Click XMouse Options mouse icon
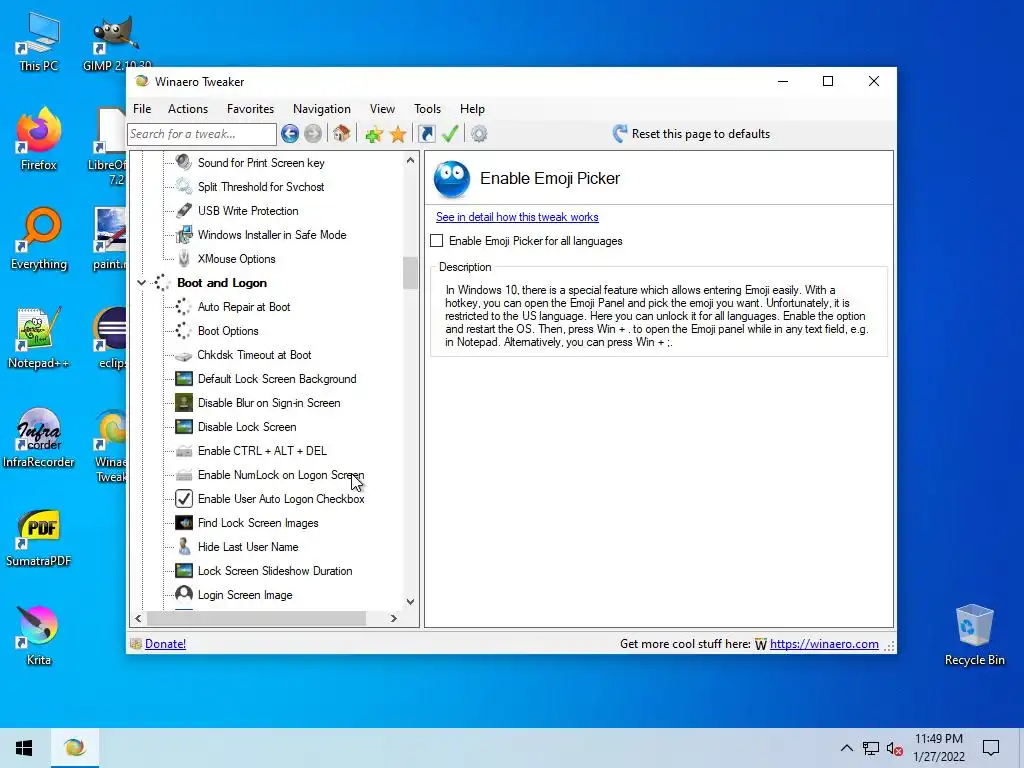Screen dimensions: 1024x768 (x=184, y=259)
